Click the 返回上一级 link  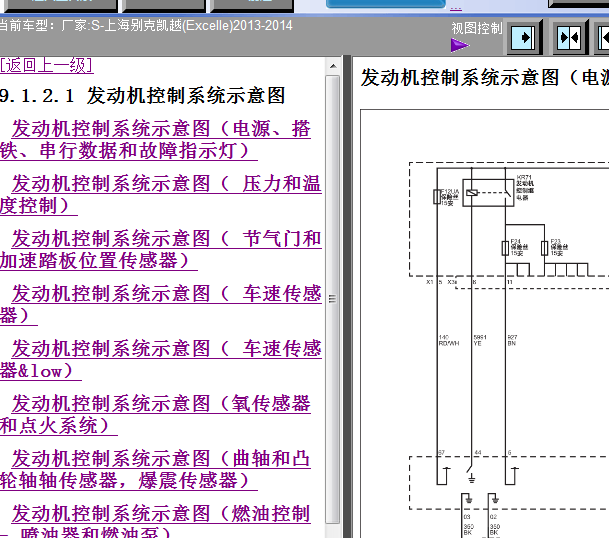click(47, 65)
